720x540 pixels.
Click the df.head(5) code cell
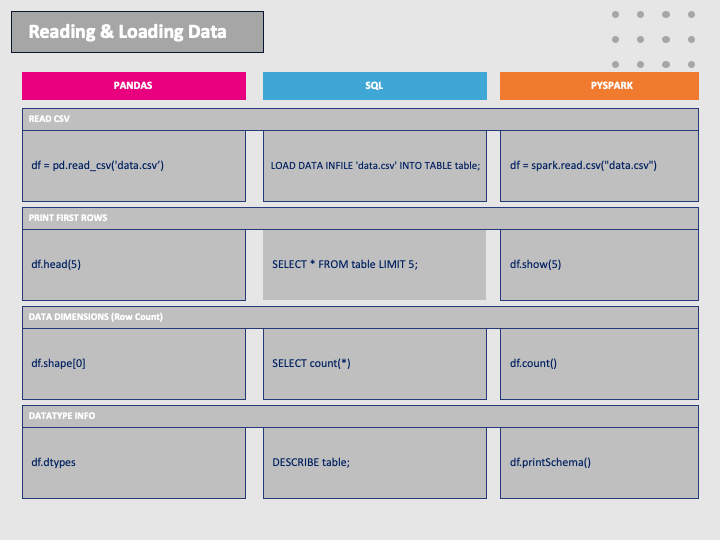[x=134, y=265]
